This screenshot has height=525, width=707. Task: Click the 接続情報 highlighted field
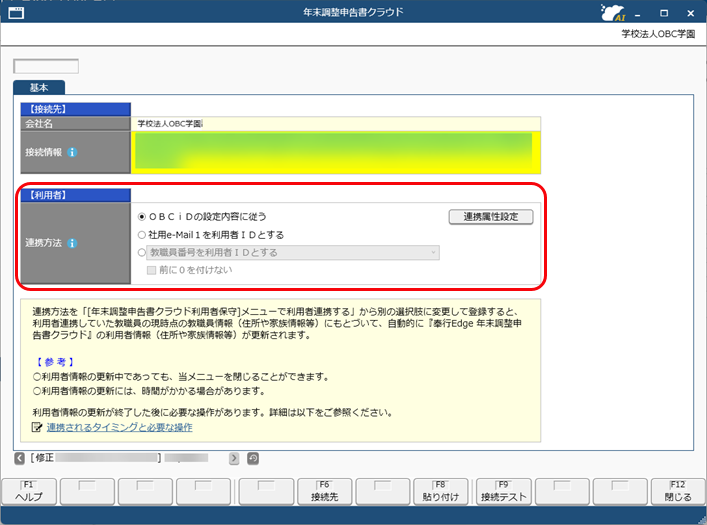coord(335,152)
